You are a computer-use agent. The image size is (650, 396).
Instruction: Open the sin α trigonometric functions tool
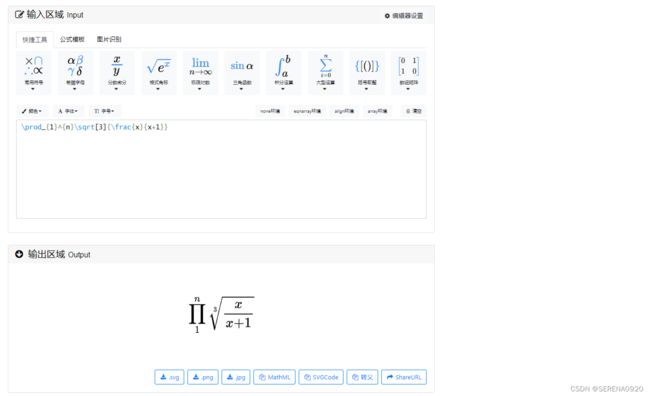(x=242, y=73)
